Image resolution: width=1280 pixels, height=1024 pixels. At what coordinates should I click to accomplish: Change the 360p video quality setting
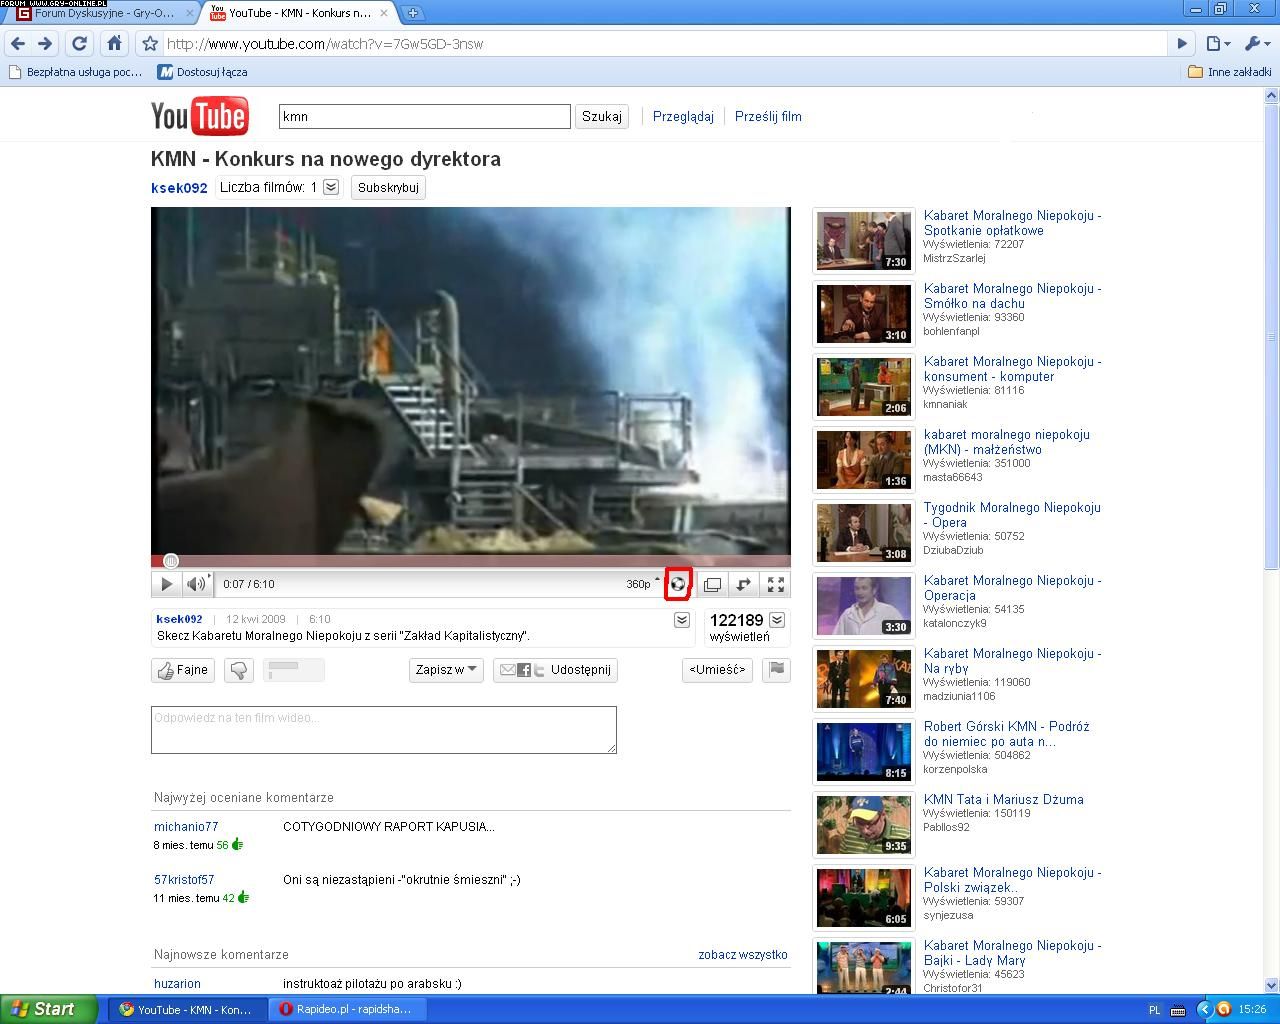(x=642, y=584)
